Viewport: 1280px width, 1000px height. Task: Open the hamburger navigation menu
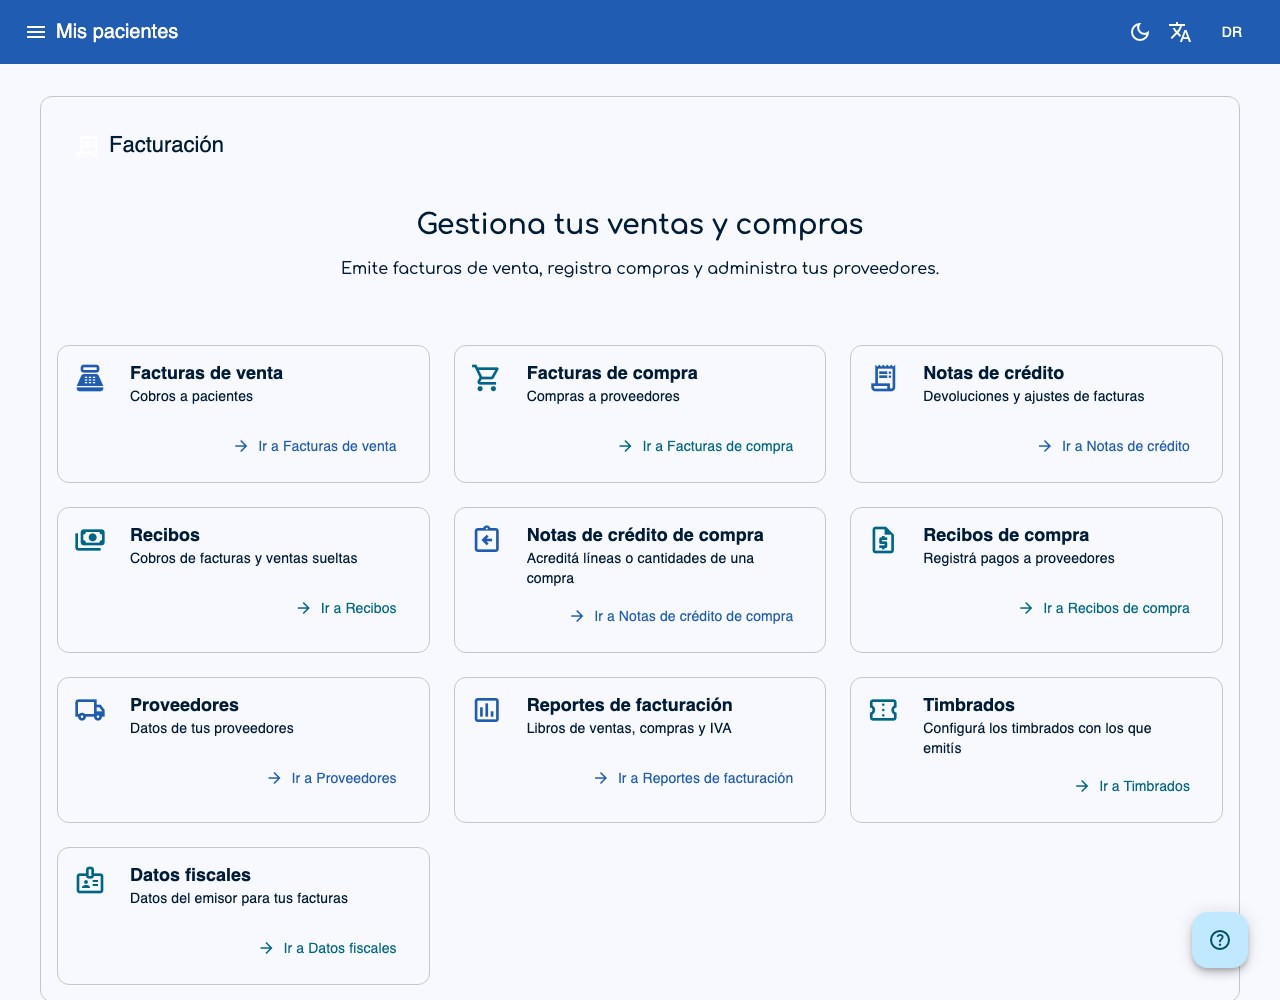point(36,32)
